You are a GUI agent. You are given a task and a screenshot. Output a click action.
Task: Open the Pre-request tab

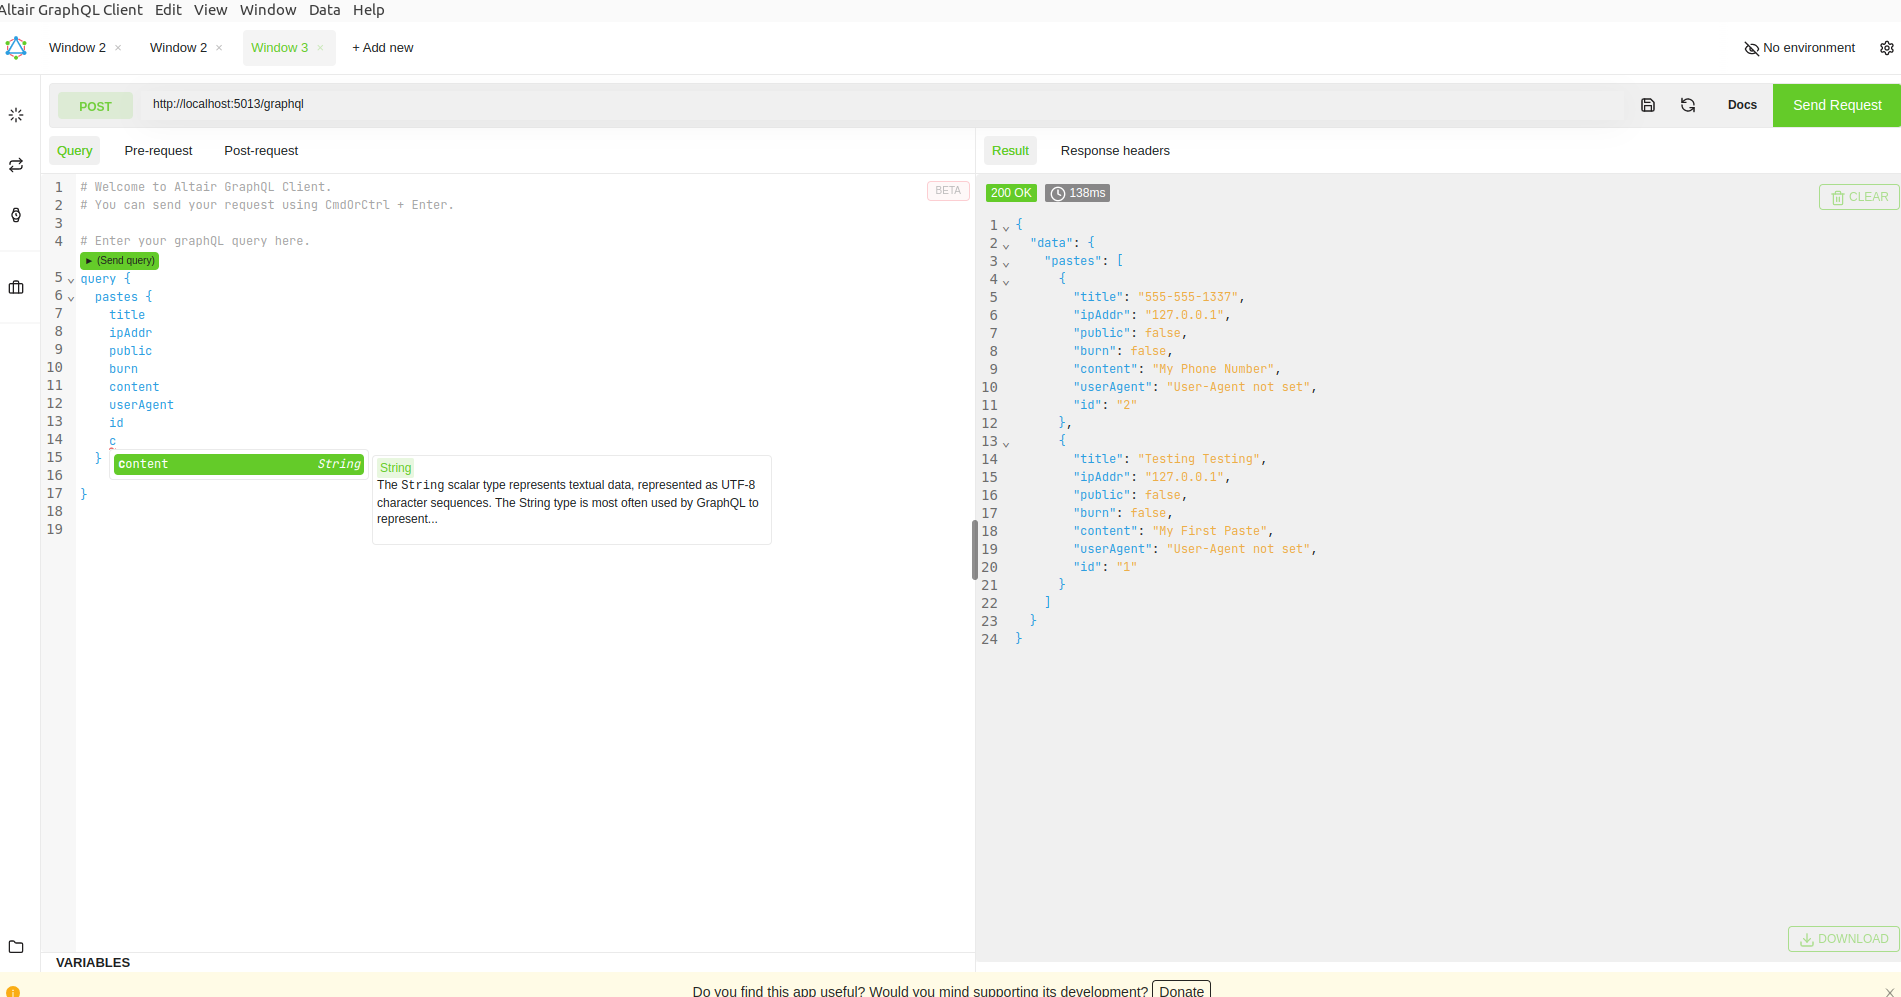click(158, 151)
